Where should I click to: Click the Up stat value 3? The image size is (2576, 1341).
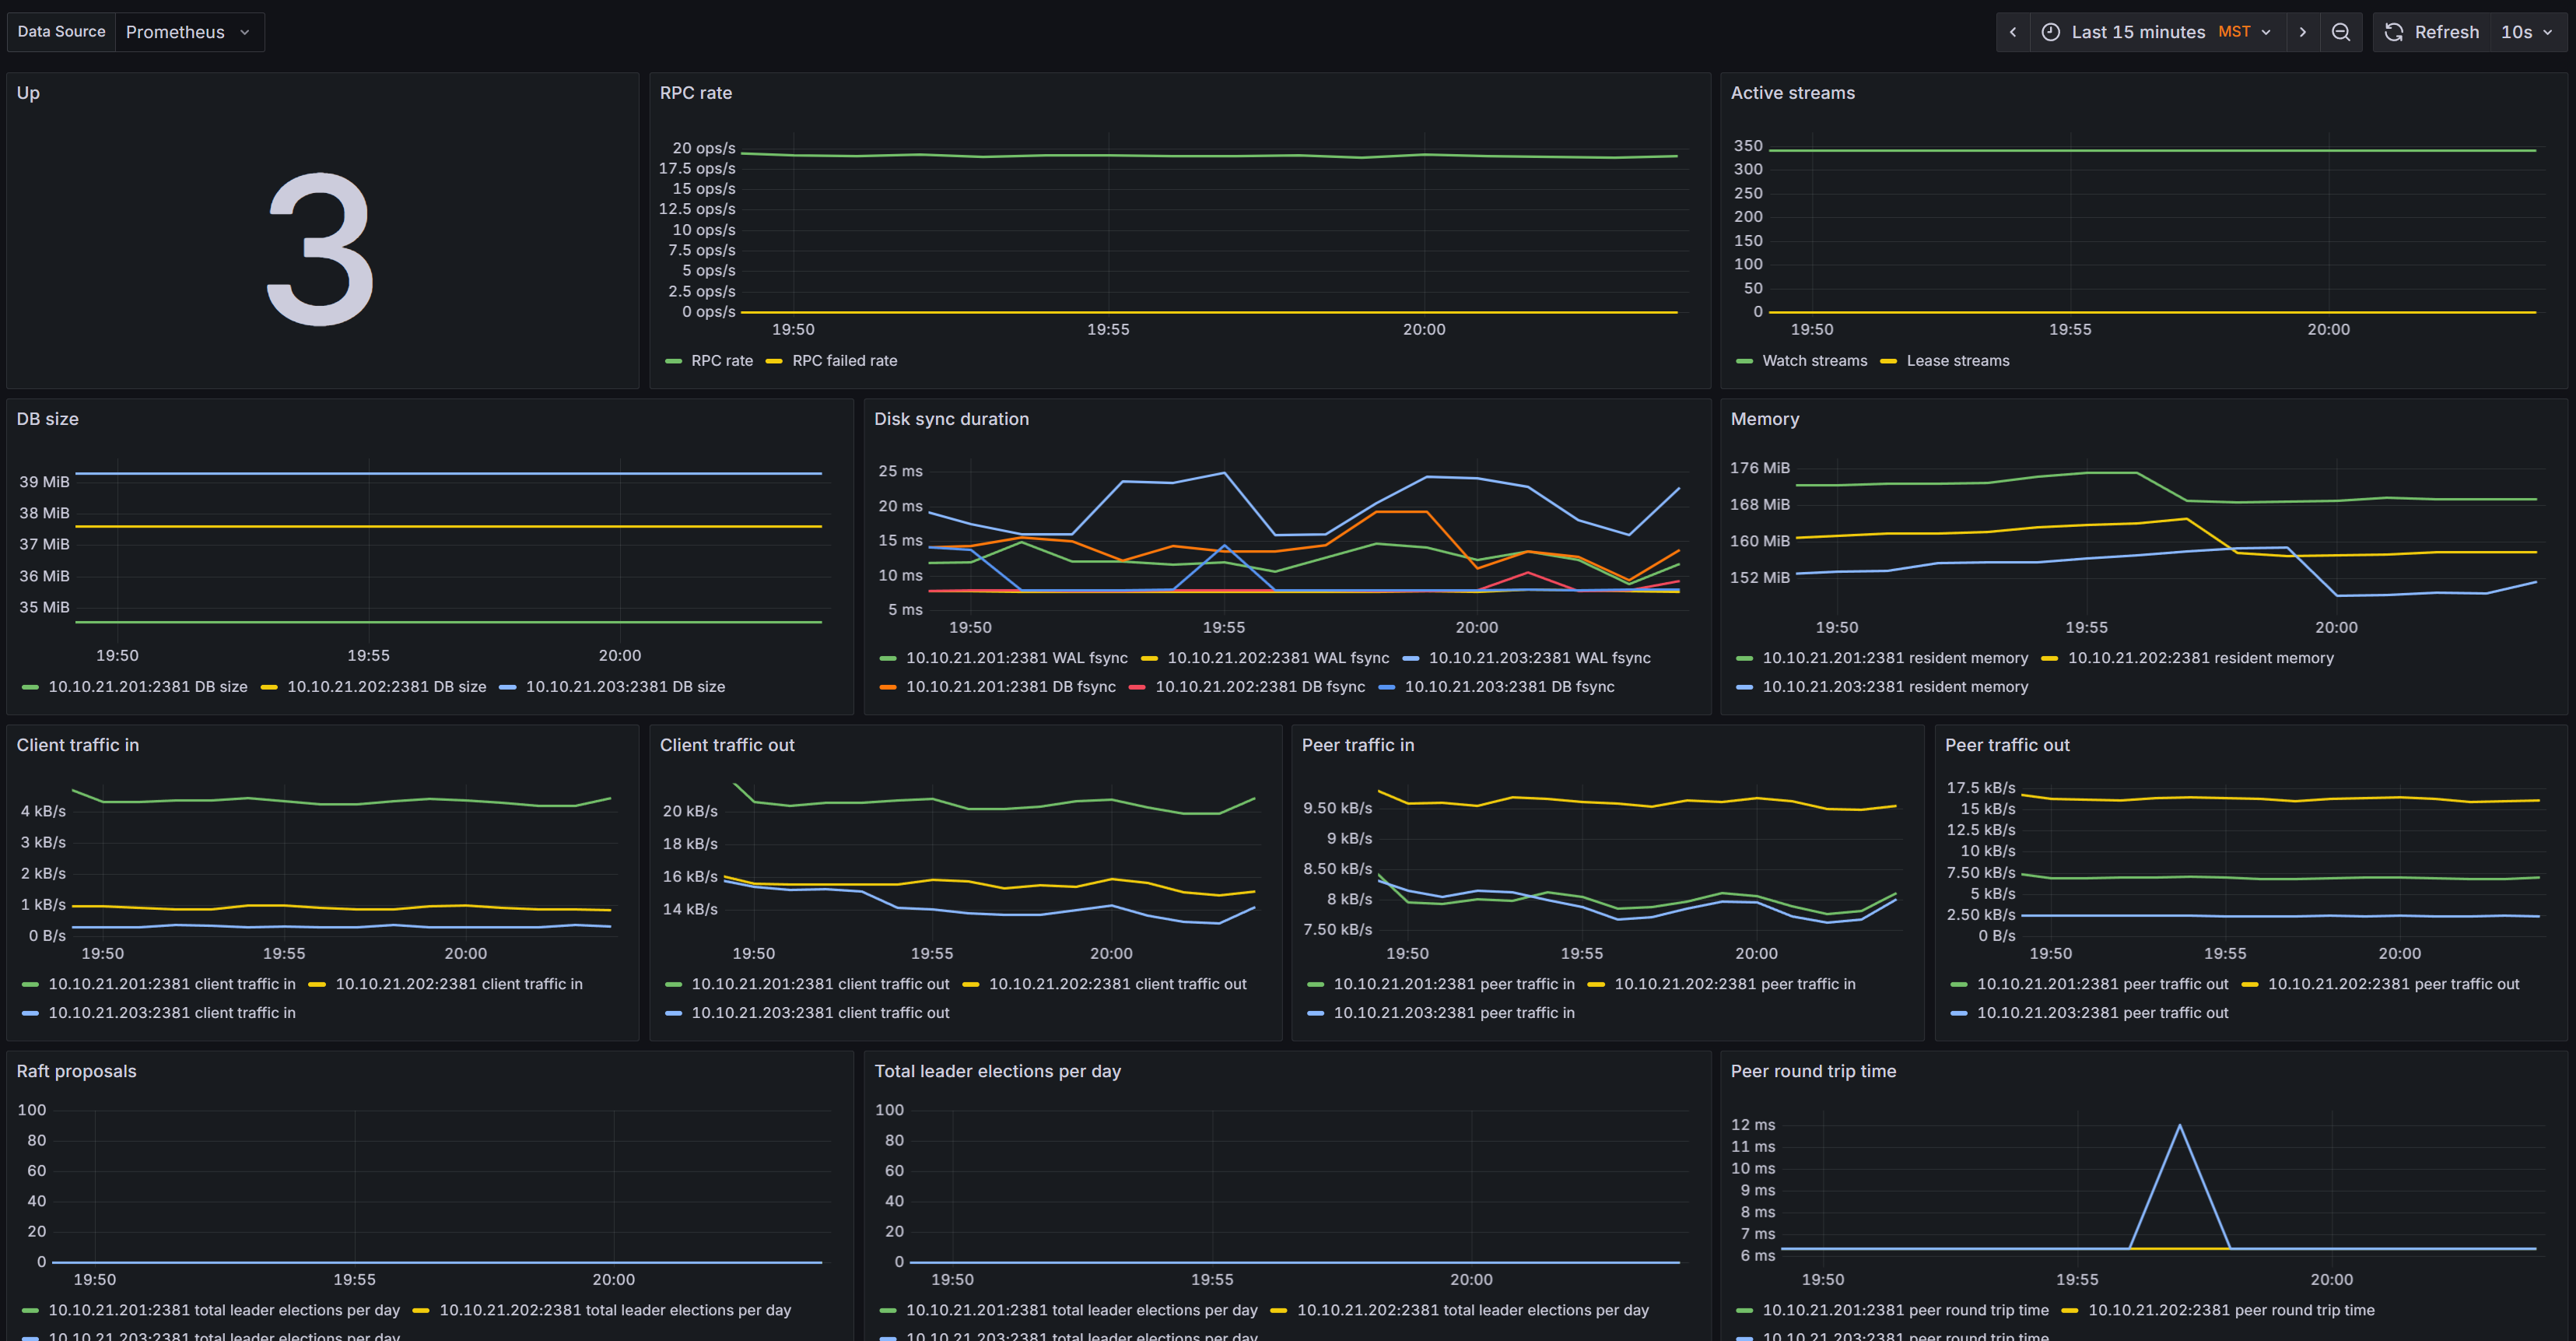[x=321, y=250]
